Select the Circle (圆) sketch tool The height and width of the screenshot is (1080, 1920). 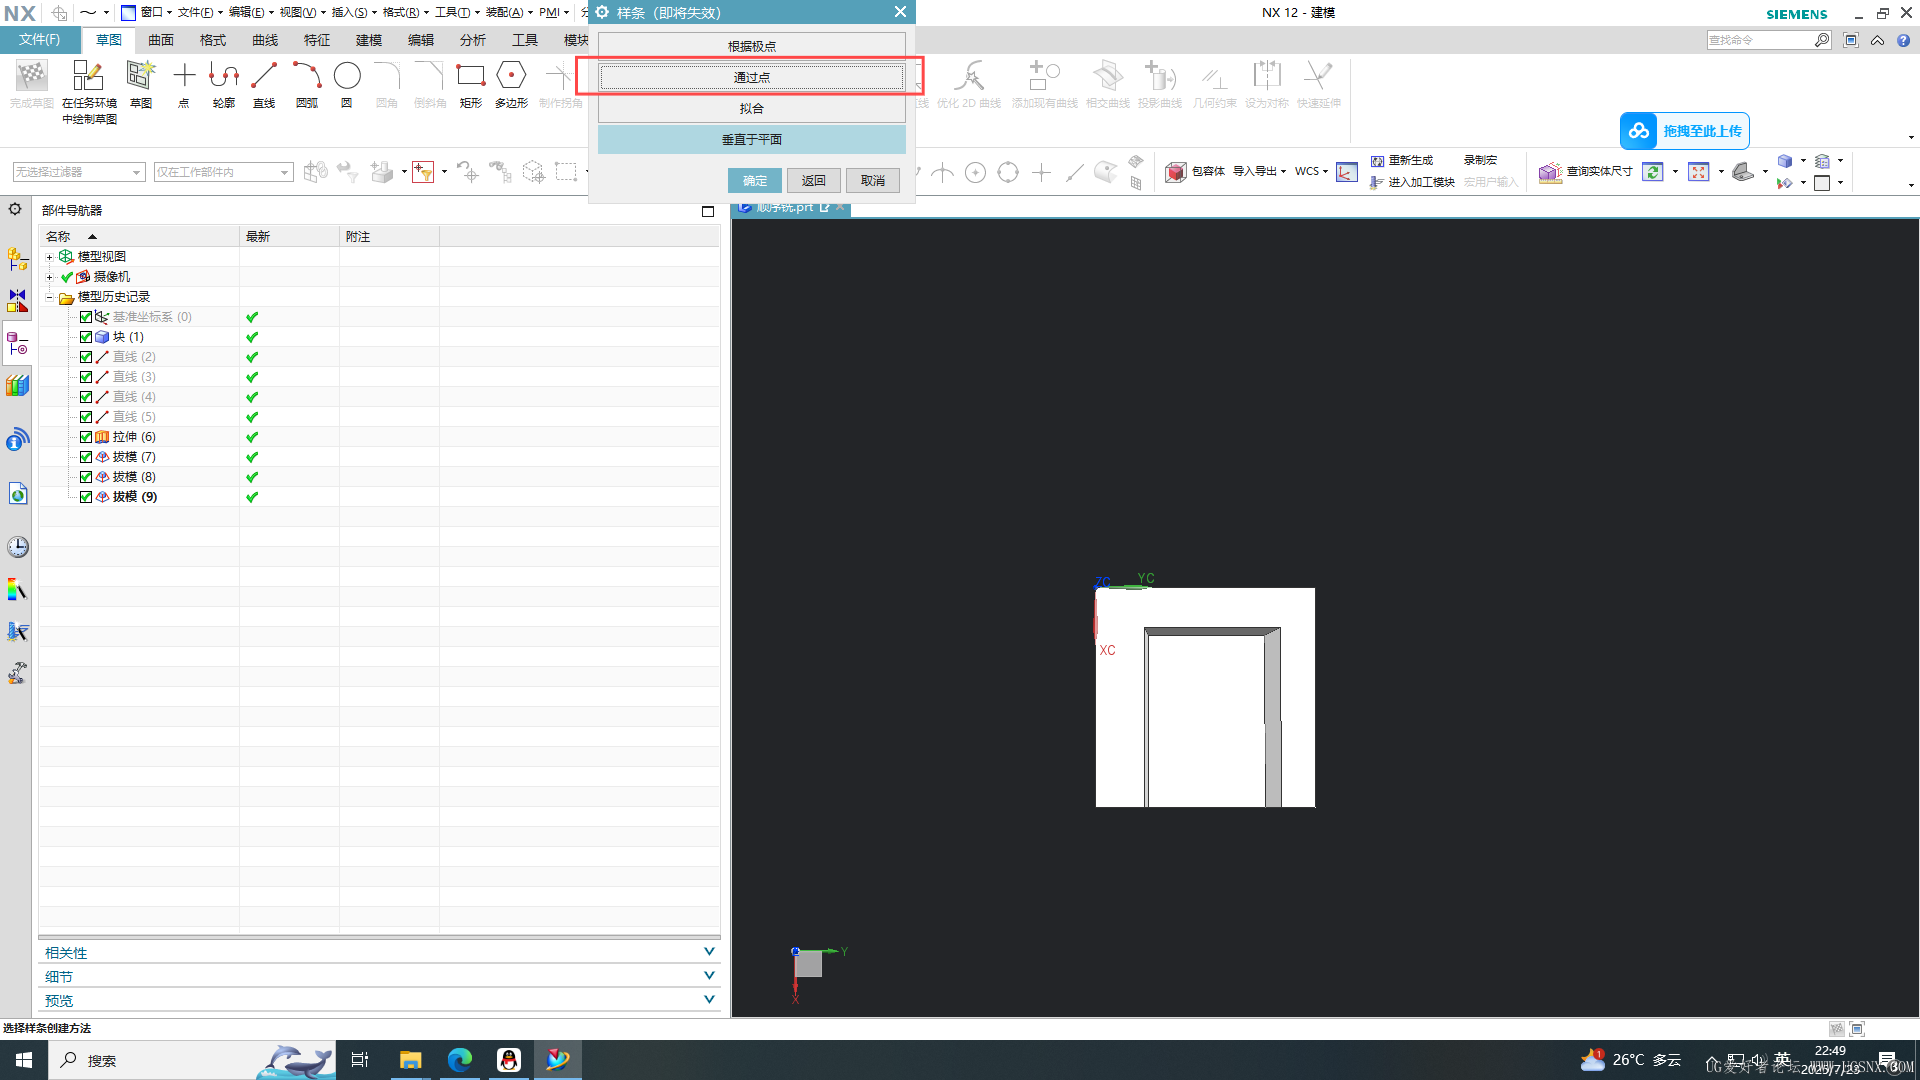(347, 76)
